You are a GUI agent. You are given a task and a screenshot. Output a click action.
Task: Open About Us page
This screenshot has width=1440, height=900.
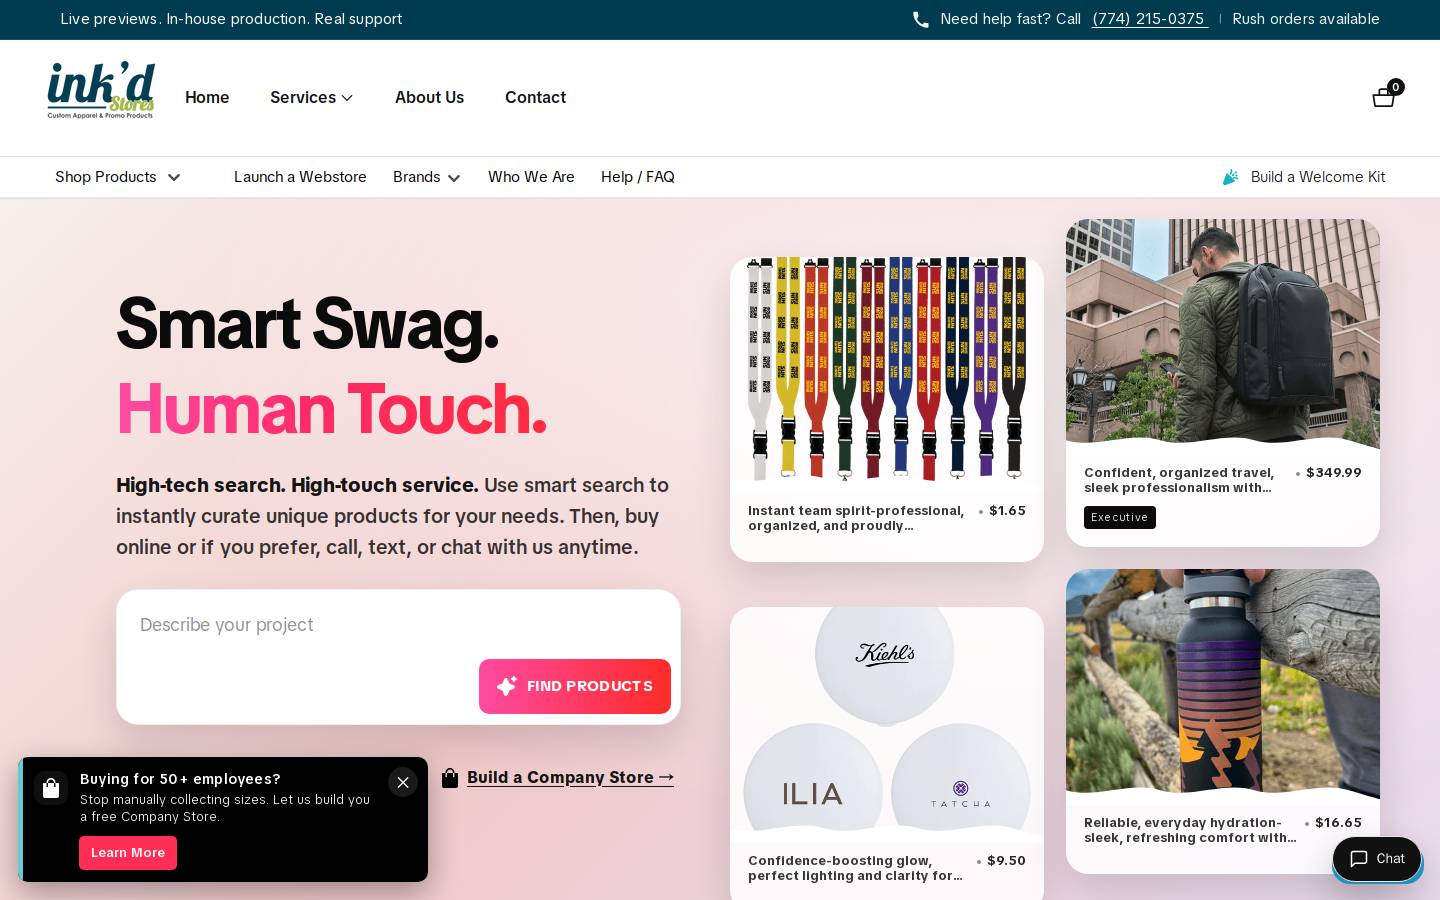[x=429, y=97]
